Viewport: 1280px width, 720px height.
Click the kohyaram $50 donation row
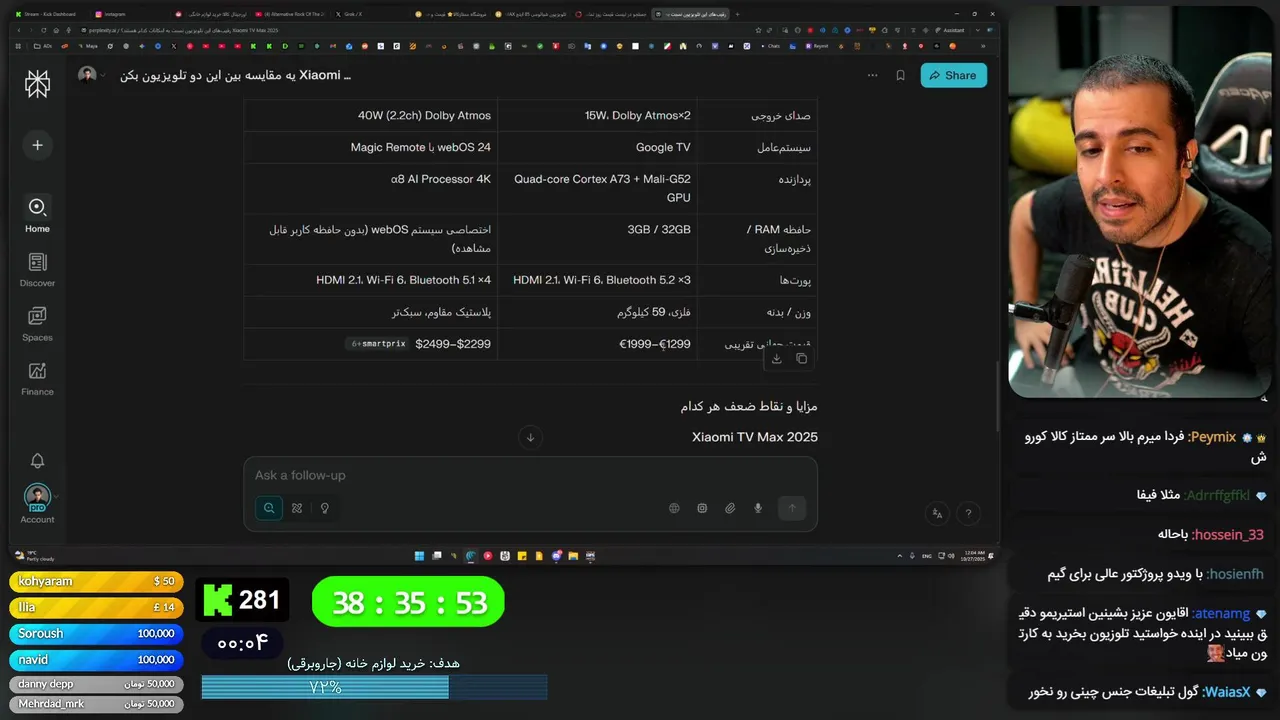pyautogui.click(x=97, y=581)
